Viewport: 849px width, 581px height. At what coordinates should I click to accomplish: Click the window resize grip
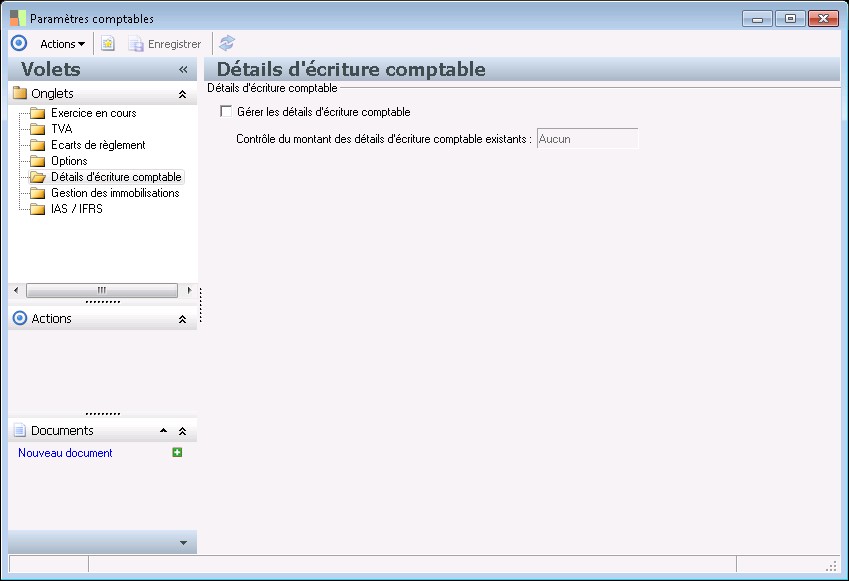click(832, 566)
